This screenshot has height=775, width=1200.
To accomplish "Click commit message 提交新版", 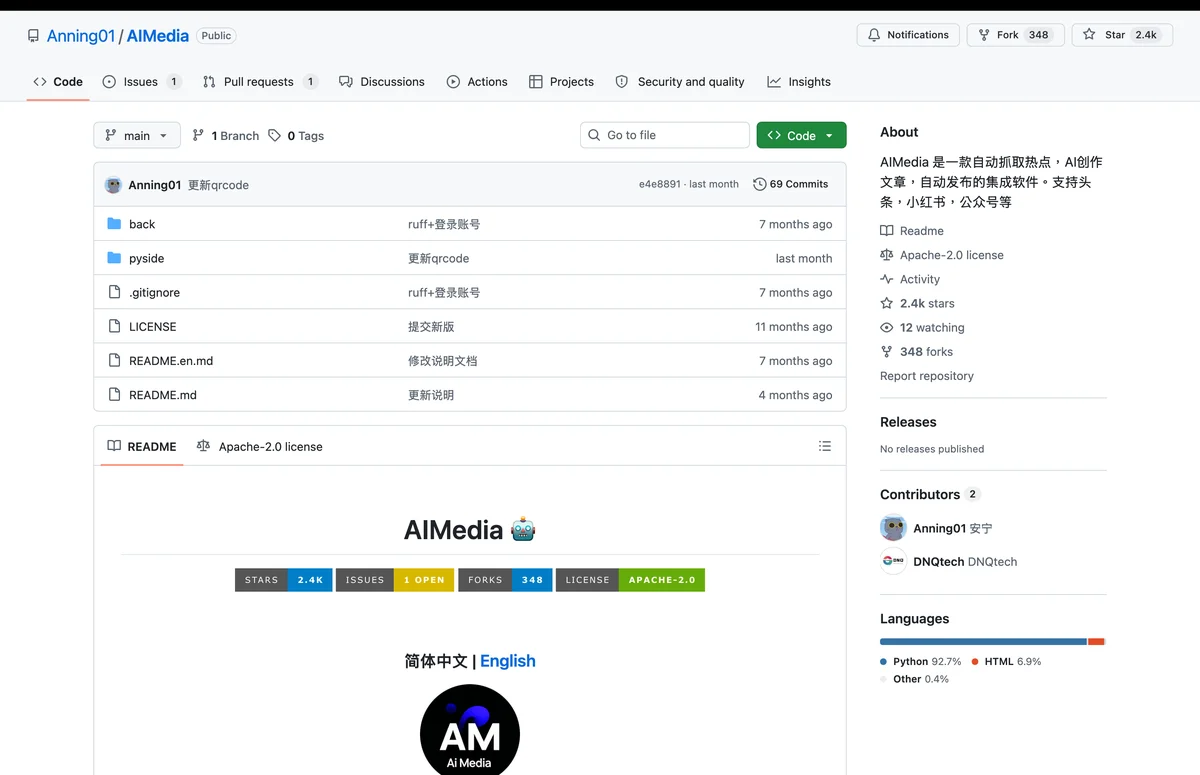I will point(431,327).
